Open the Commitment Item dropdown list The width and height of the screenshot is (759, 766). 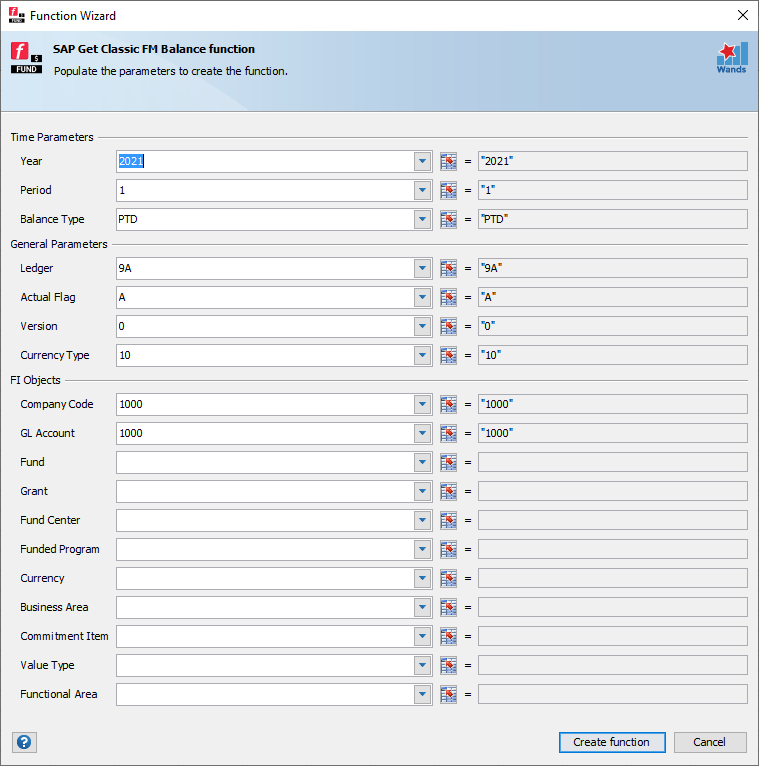[422, 636]
